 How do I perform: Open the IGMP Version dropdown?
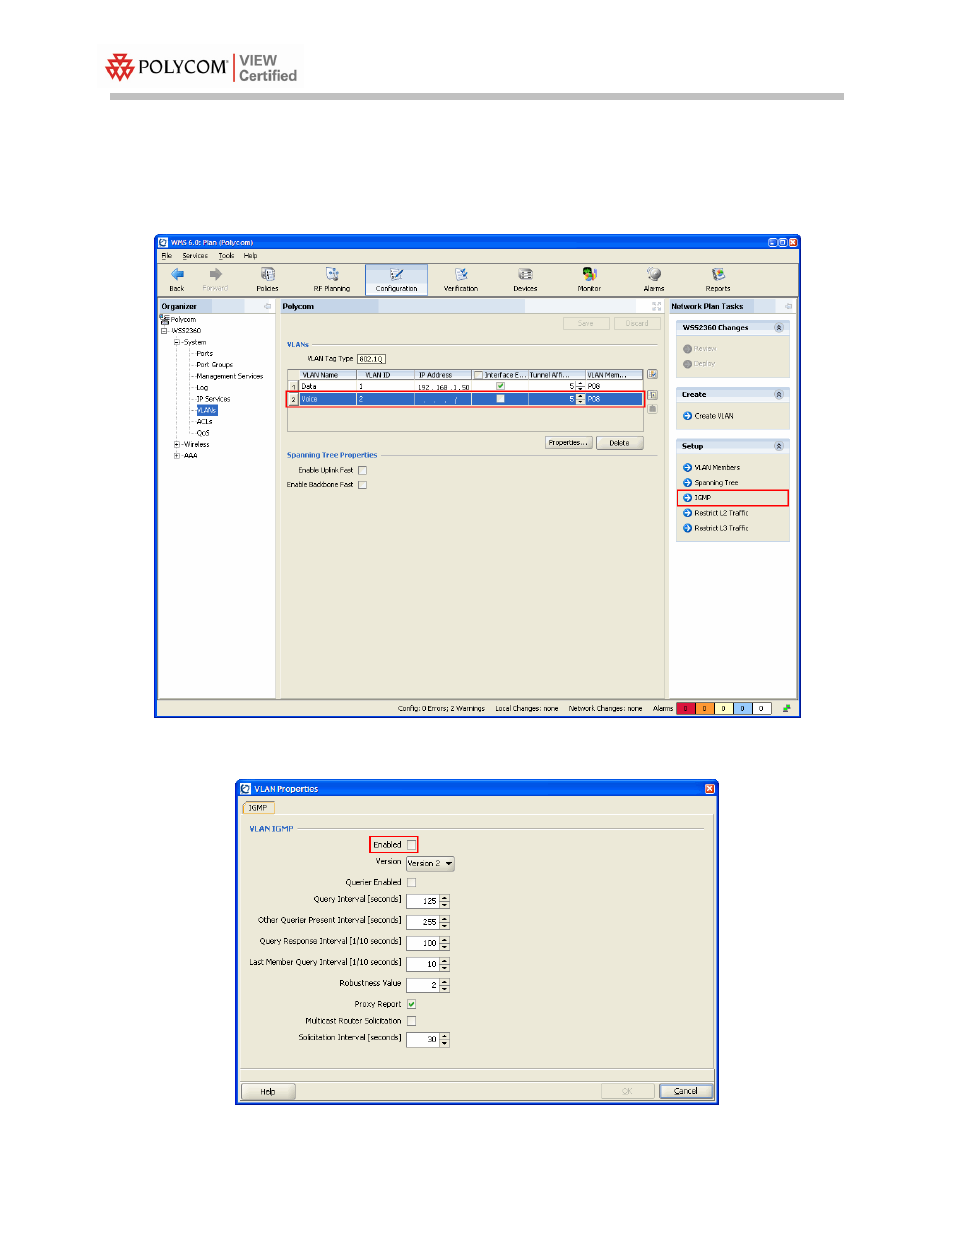pos(430,863)
